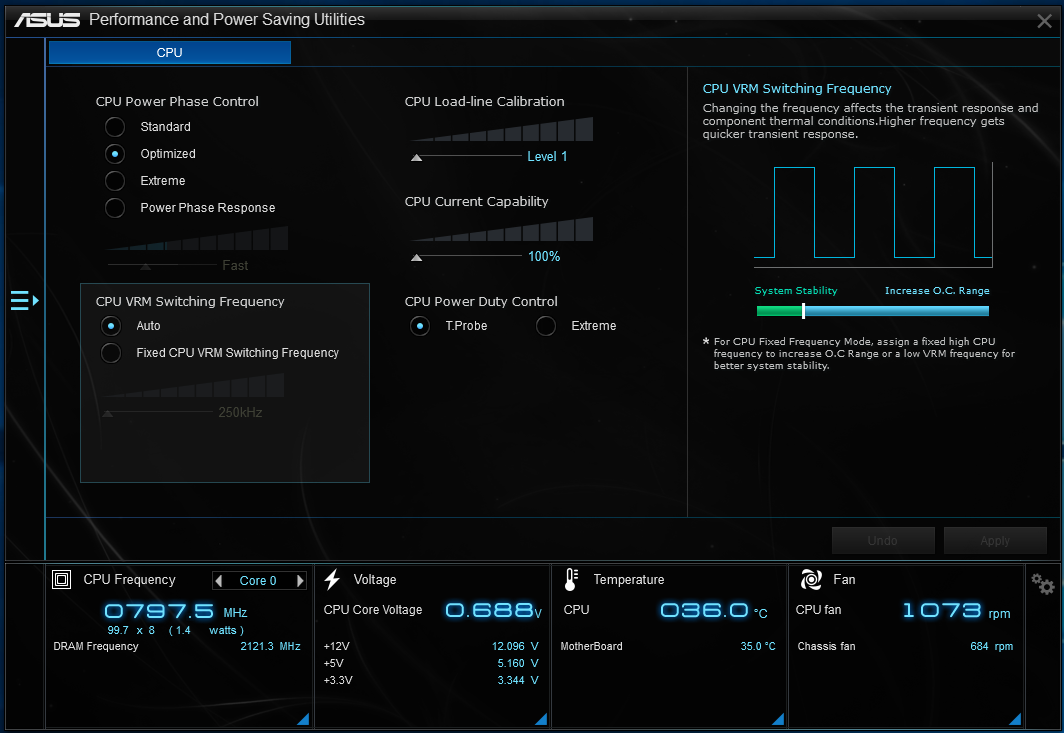Click the DRAM Frequency 2121.3 MHz value
This screenshot has height=733, width=1064.
coord(270,646)
